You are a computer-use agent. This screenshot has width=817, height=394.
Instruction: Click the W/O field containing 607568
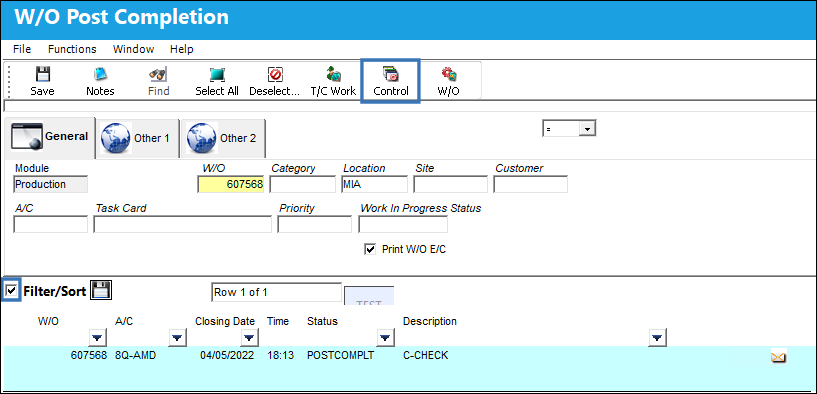point(231,184)
